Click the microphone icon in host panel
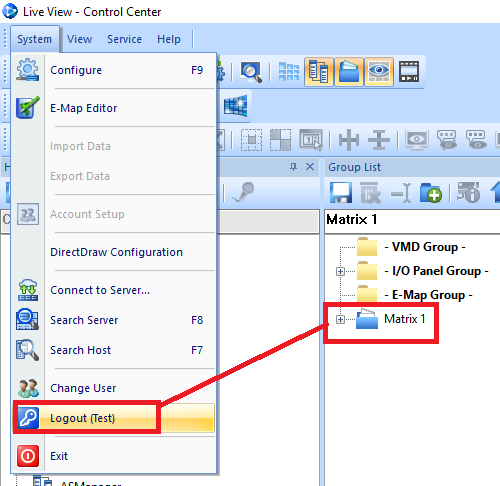 point(244,192)
